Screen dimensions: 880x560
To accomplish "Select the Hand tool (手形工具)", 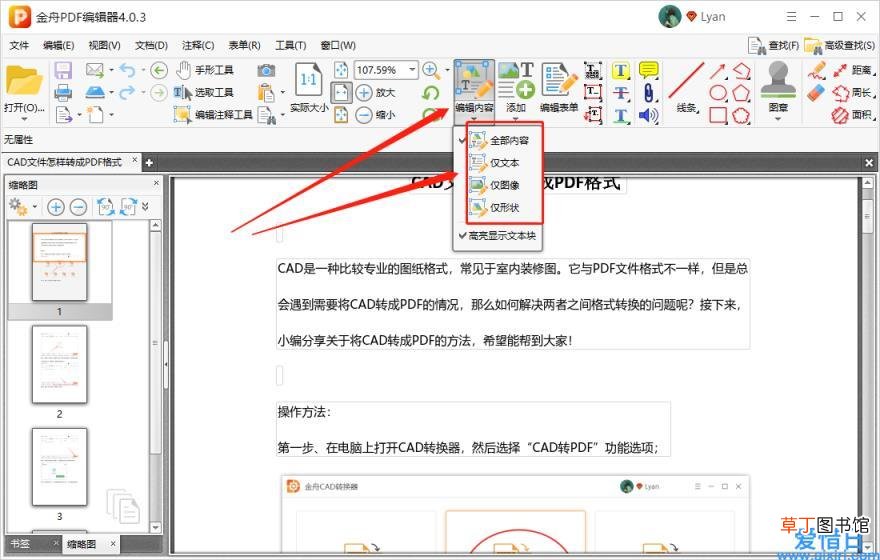I will pyautogui.click(x=204, y=70).
